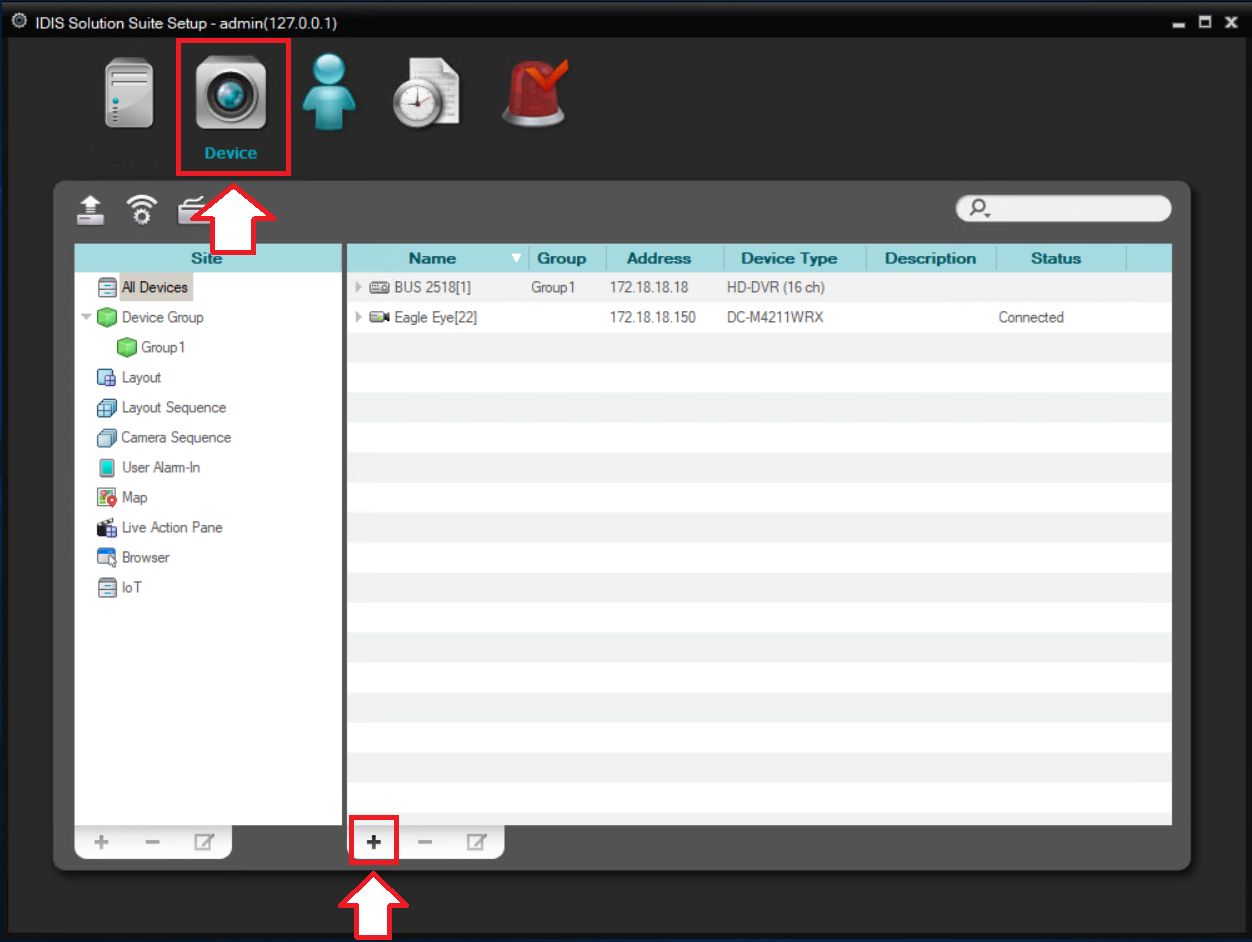The image size is (1252, 942).
Task: Sort by the Address column header
Action: click(x=659, y=258)
